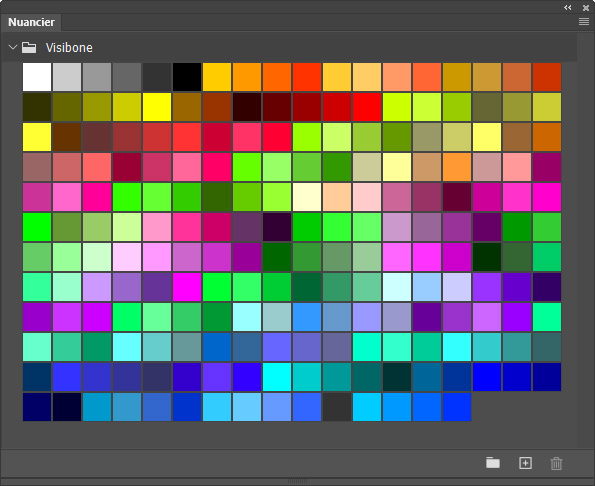Pick the pure green swatch starting sixth row
This screenshot has height=486, width=595.
pyautogui.click(x=37, y=227)
